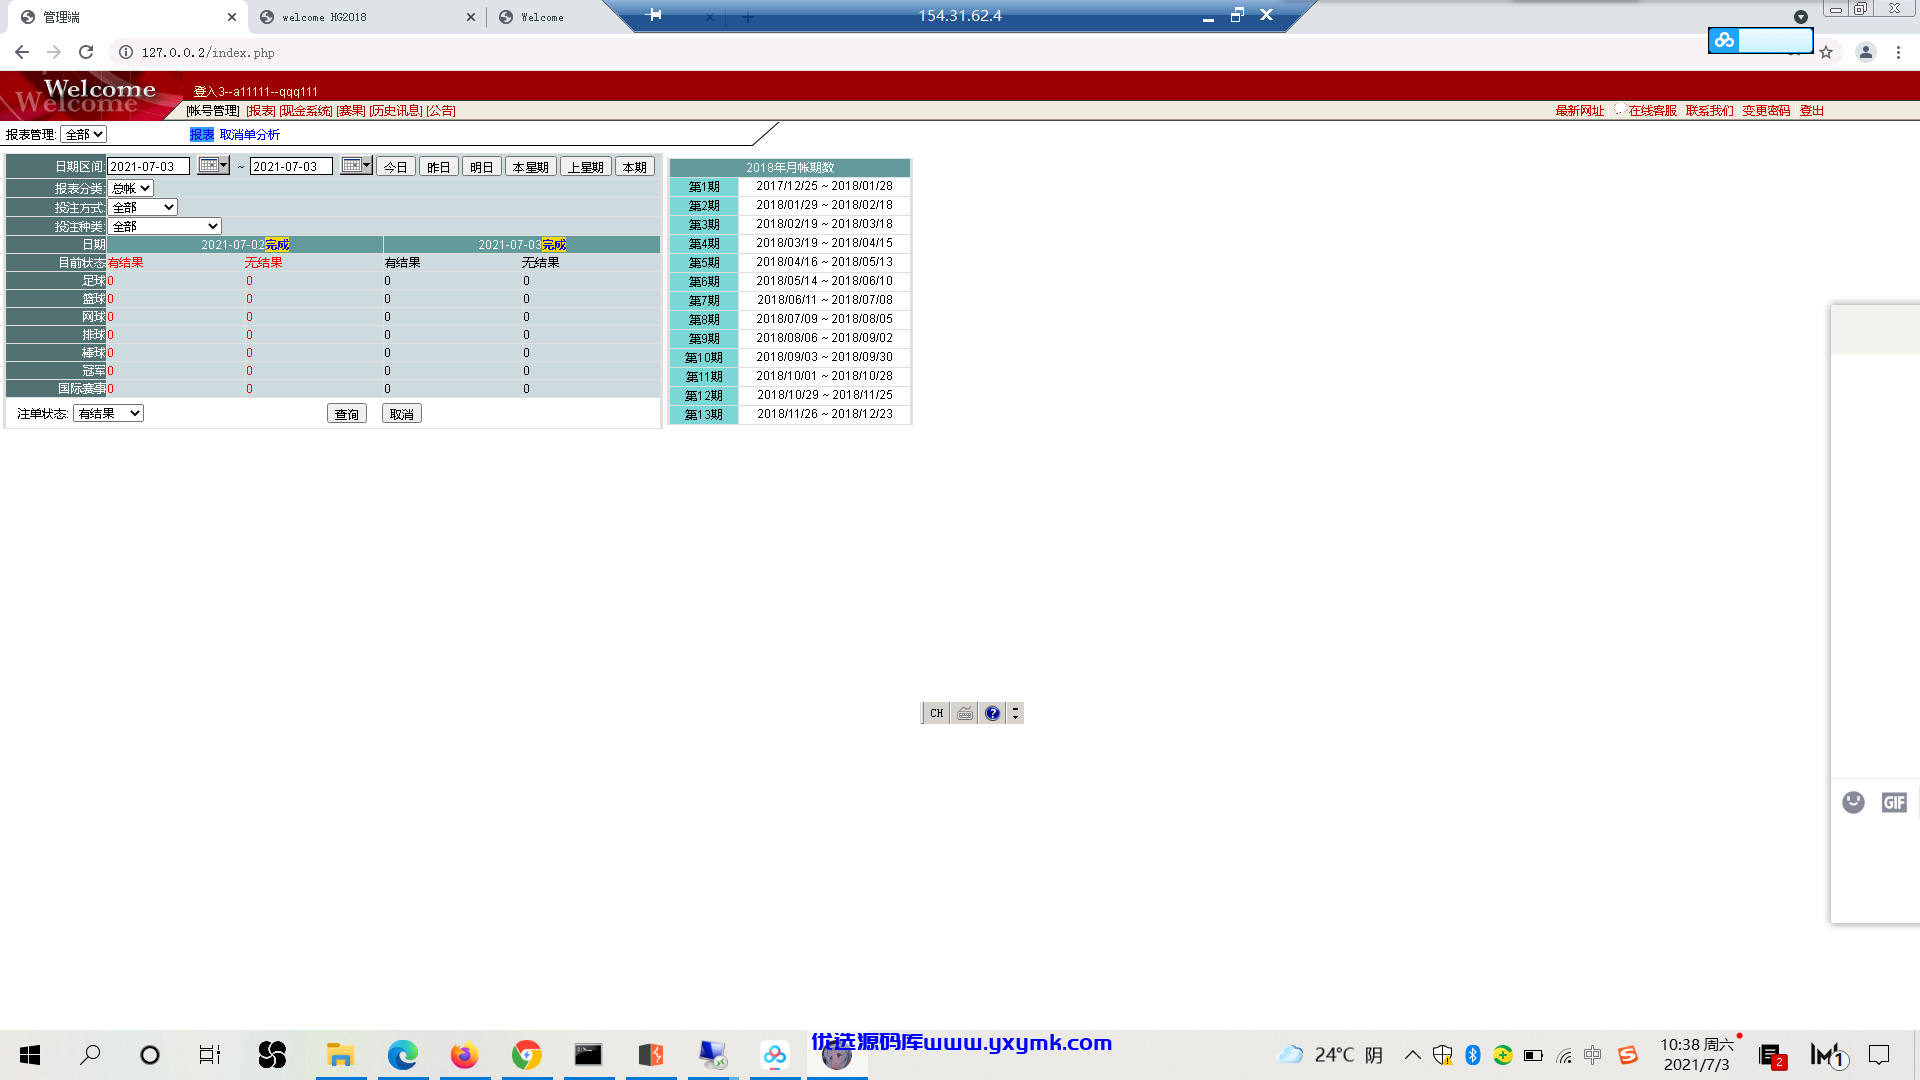Click the Windows Start button

pos(30,1055)
